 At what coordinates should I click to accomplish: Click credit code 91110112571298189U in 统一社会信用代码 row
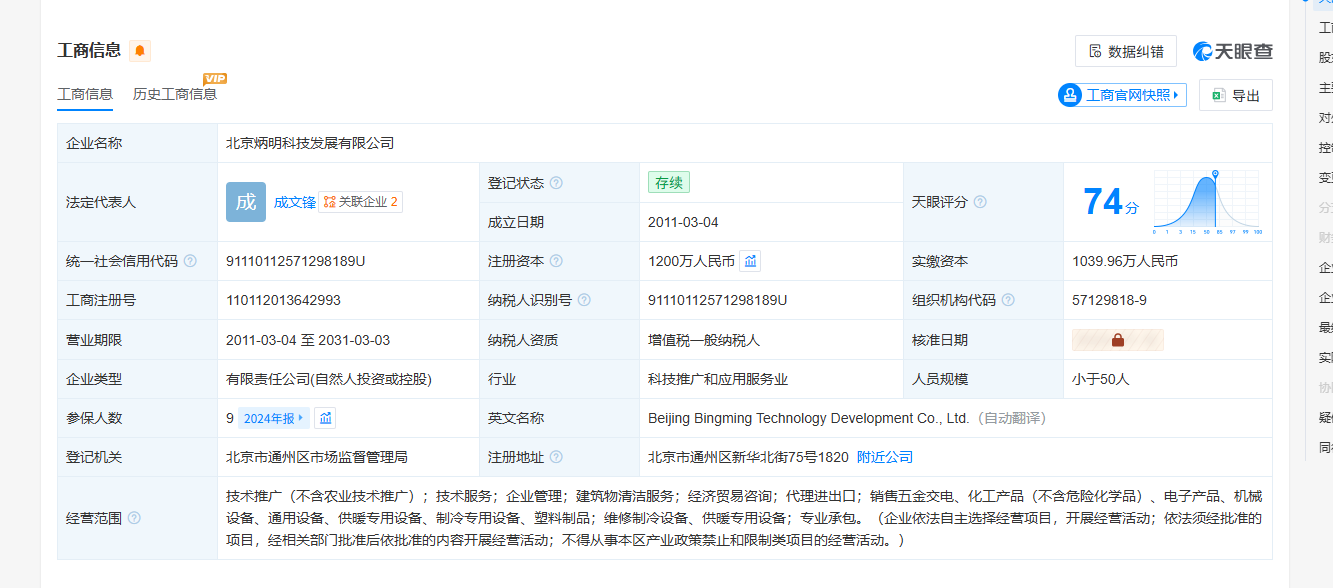coord(296,261)
